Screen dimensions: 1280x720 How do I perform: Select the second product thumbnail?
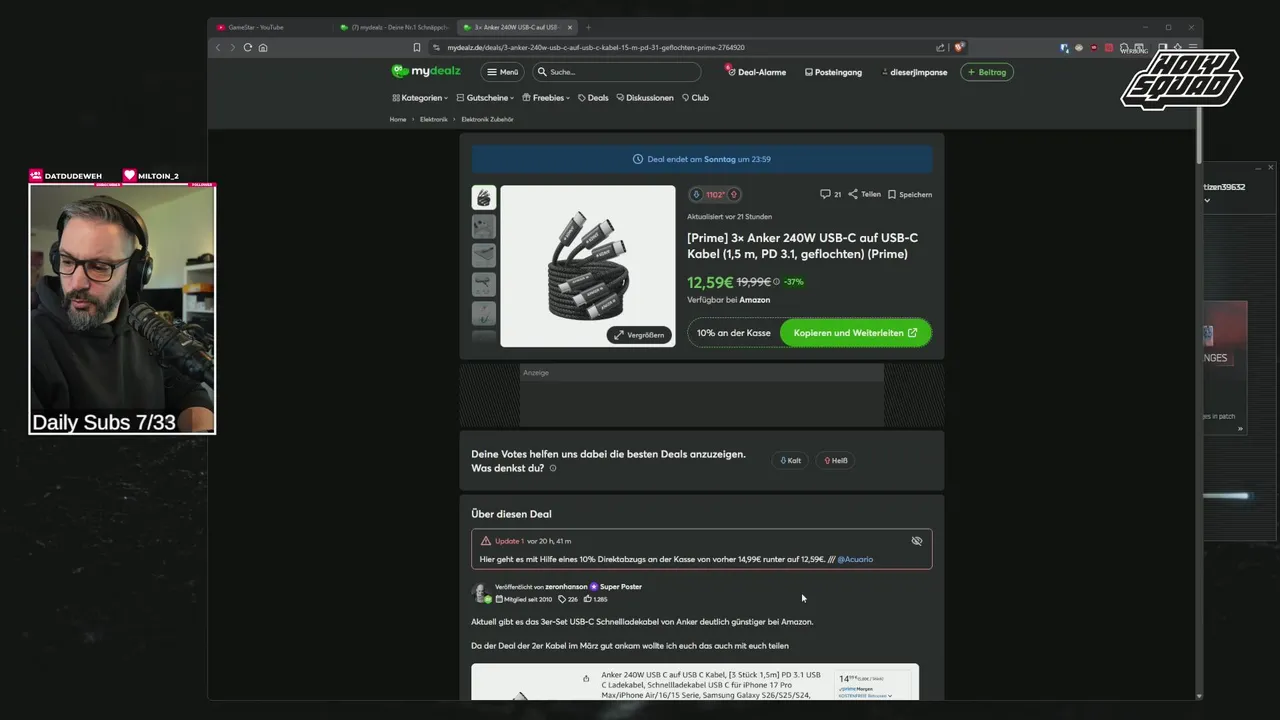click(x=484, y=226)
